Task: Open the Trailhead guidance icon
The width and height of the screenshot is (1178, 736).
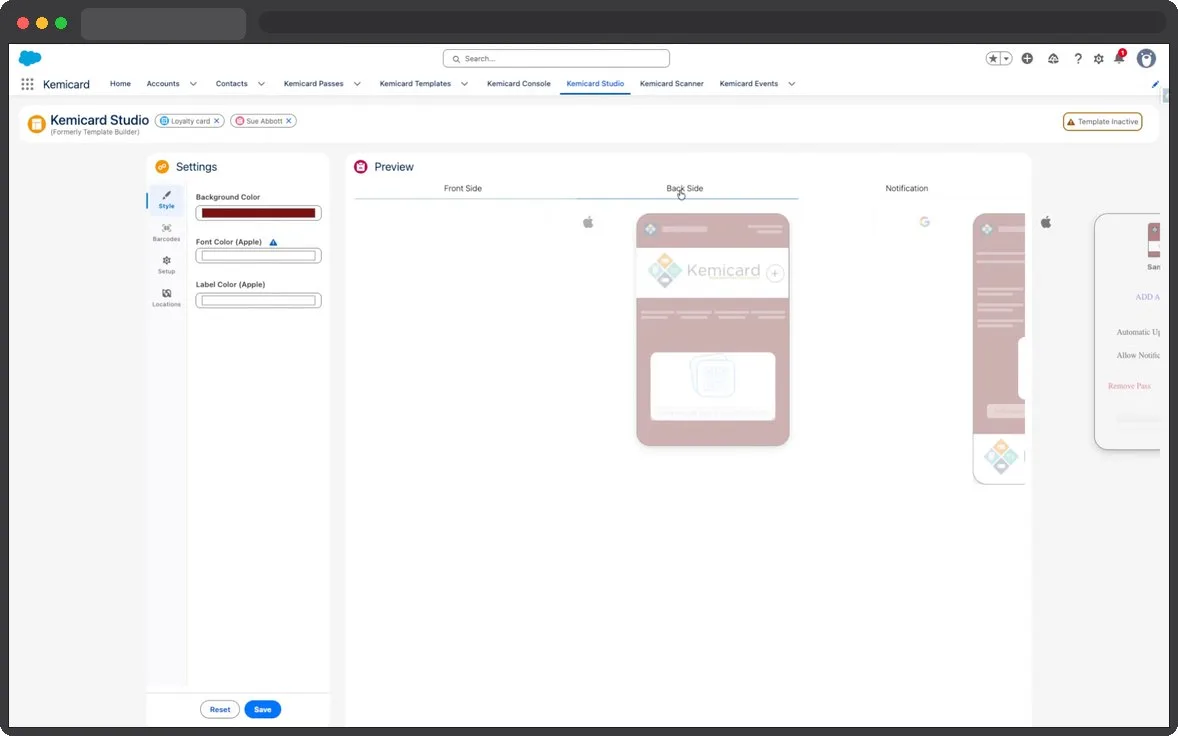Action: (1053, 59)
